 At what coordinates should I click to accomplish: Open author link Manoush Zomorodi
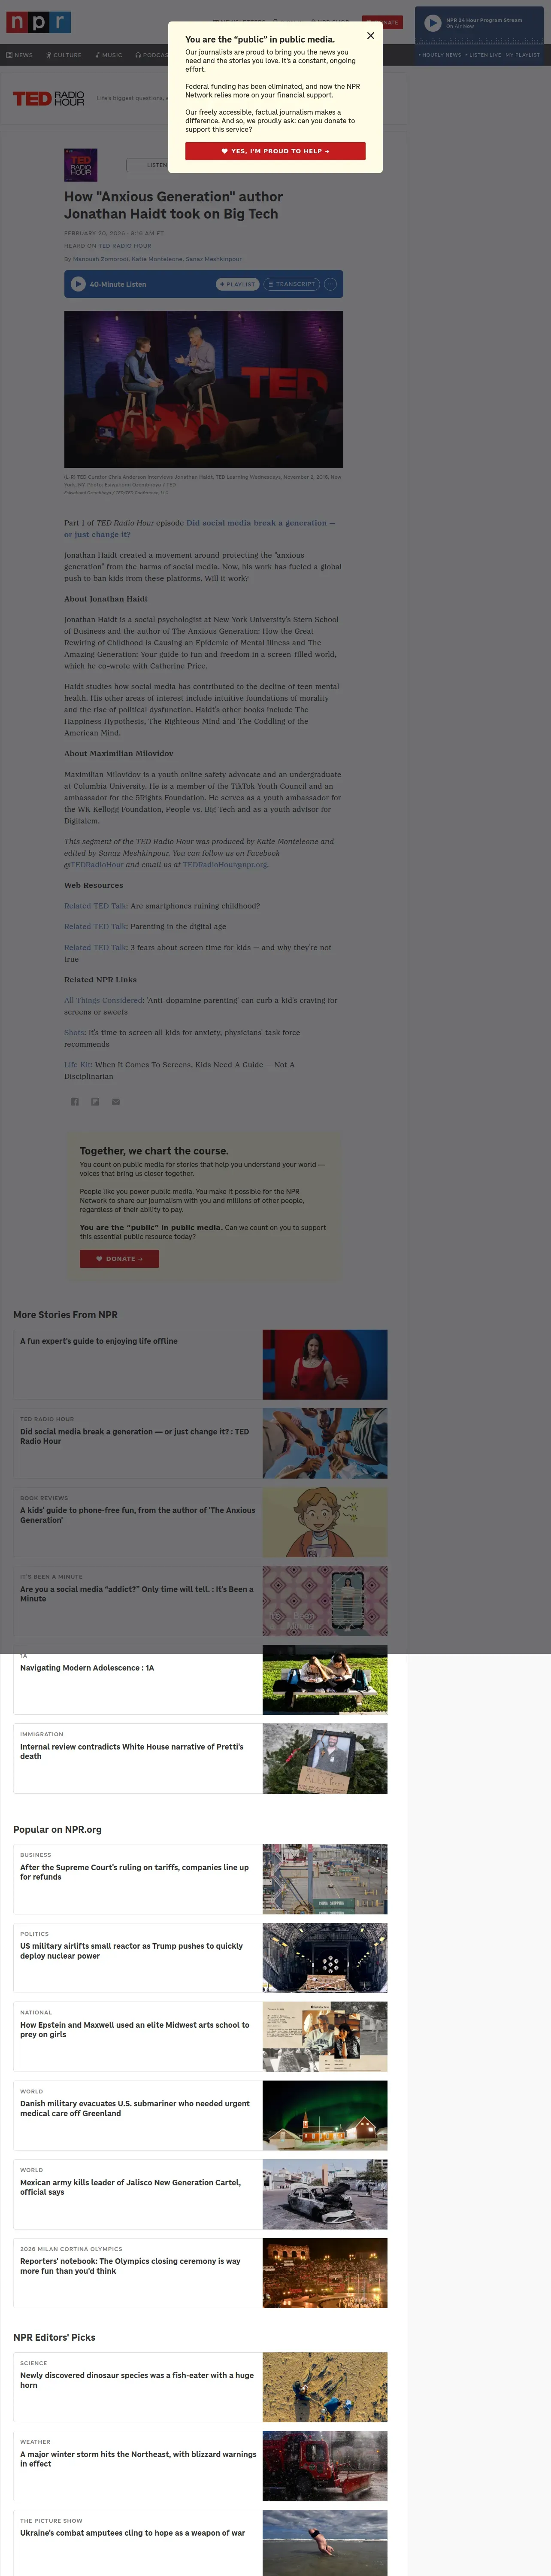pyautogui.click(x=100, y=259)
